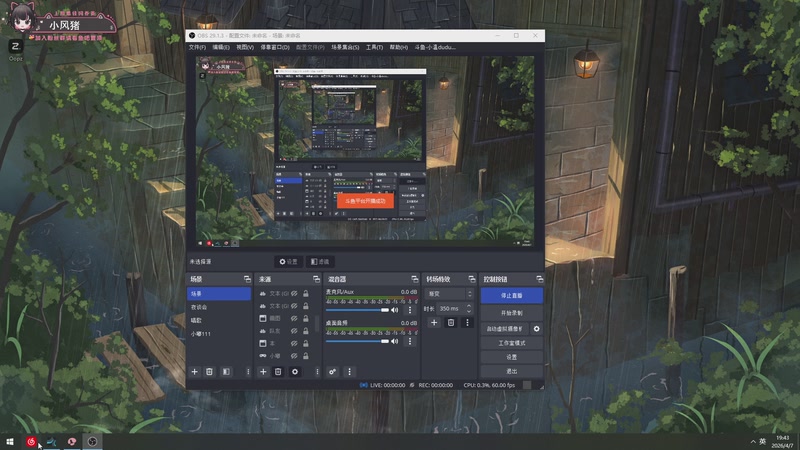The image size is (800, 450).
Task: Select the 小嘟111 scene
Action: coord(219,334)
